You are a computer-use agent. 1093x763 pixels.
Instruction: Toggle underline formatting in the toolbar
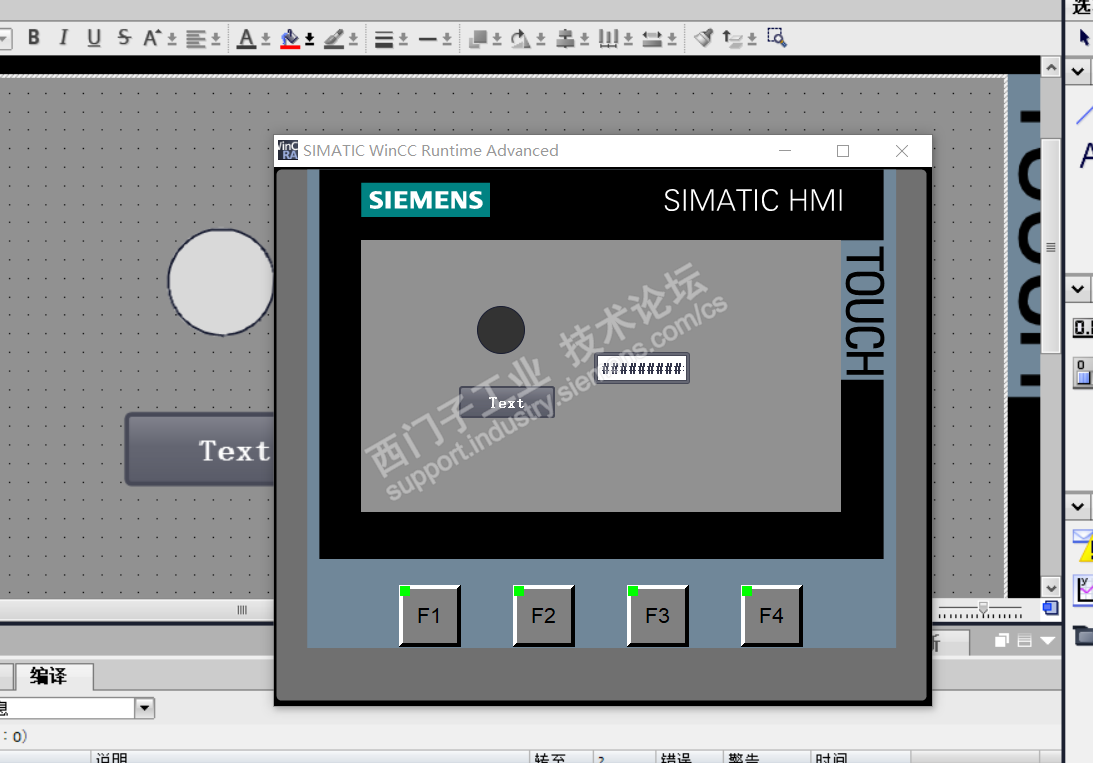tap(94, 38)
